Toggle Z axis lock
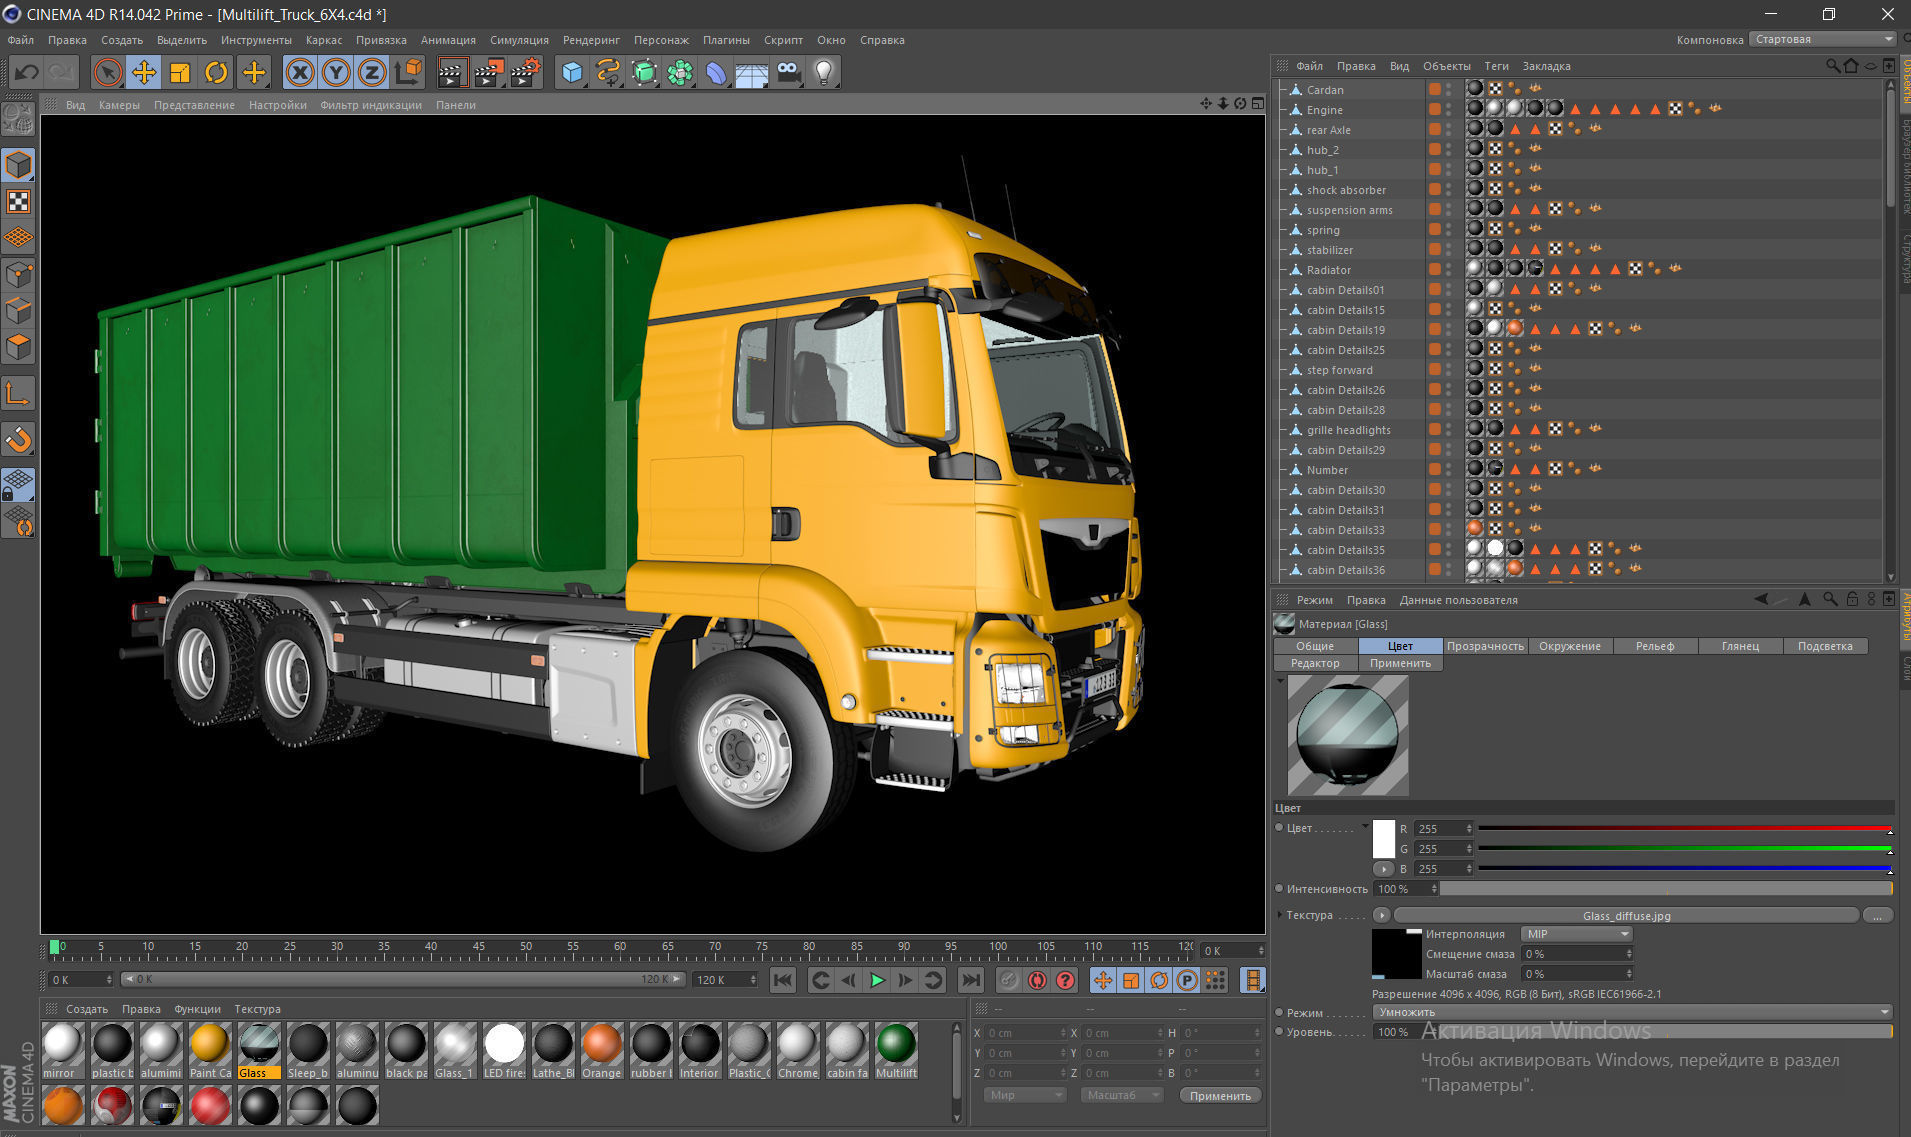1911x1137 pixels. pos(372,73)
